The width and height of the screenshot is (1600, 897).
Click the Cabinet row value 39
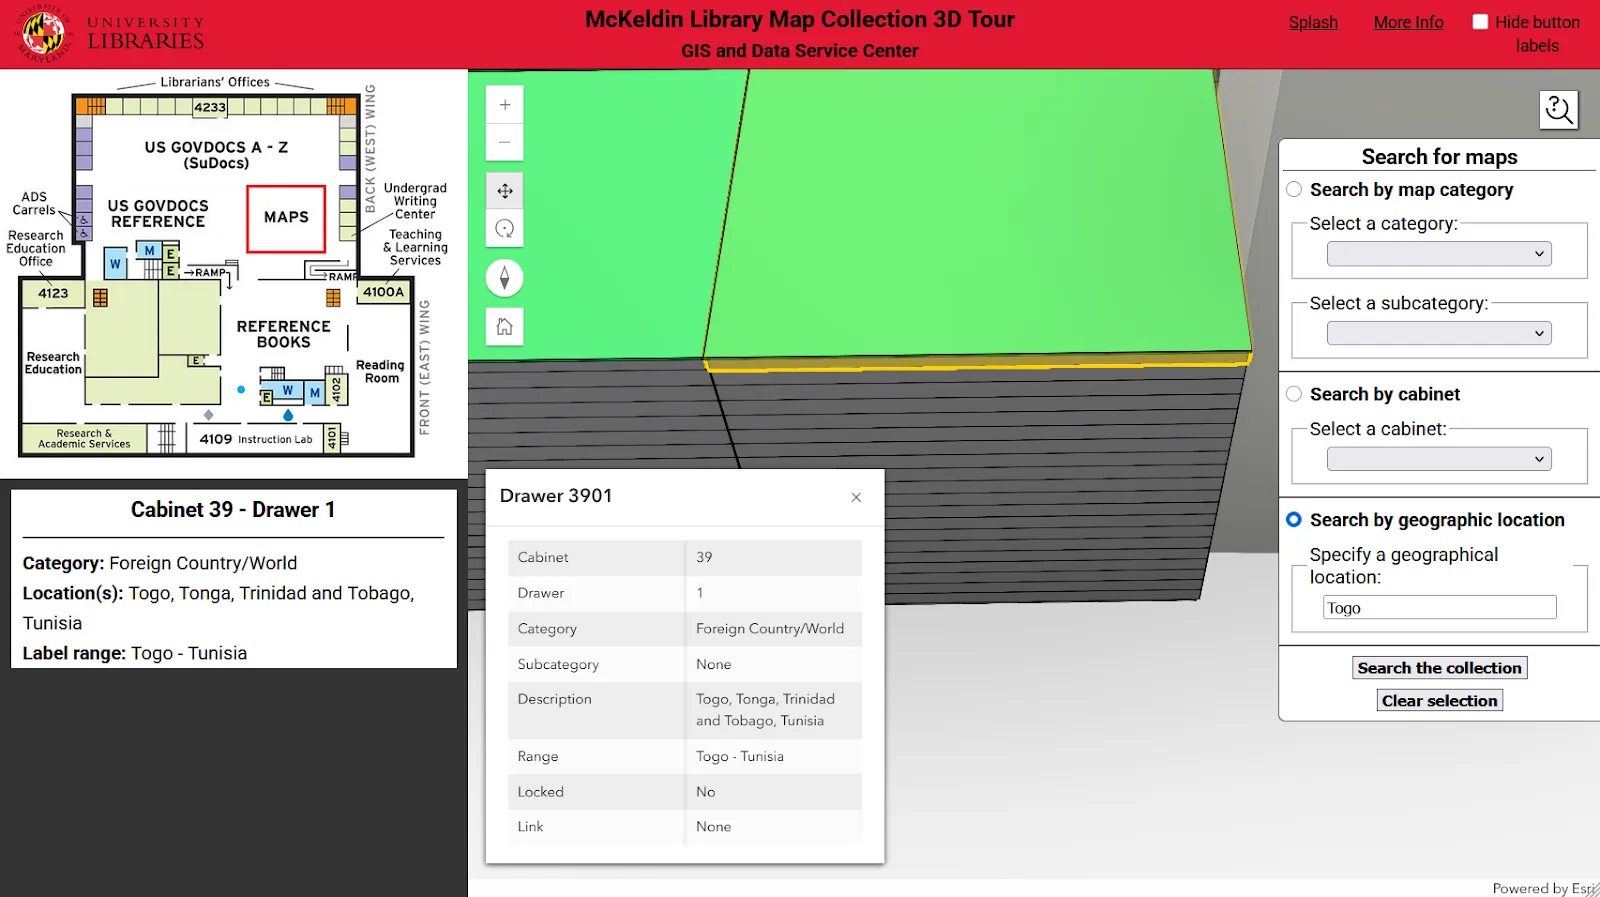pyautogui.click(x=704, y=558)
